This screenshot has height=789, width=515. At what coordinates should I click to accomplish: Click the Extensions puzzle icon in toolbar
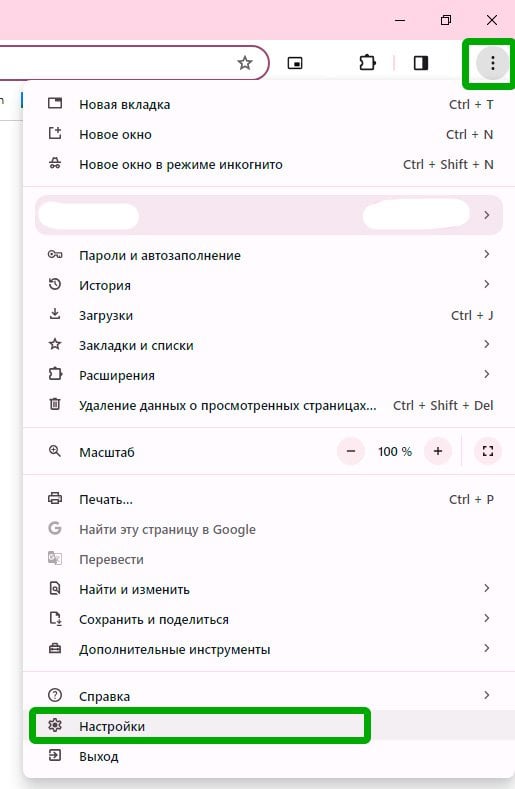click(367, 63)
